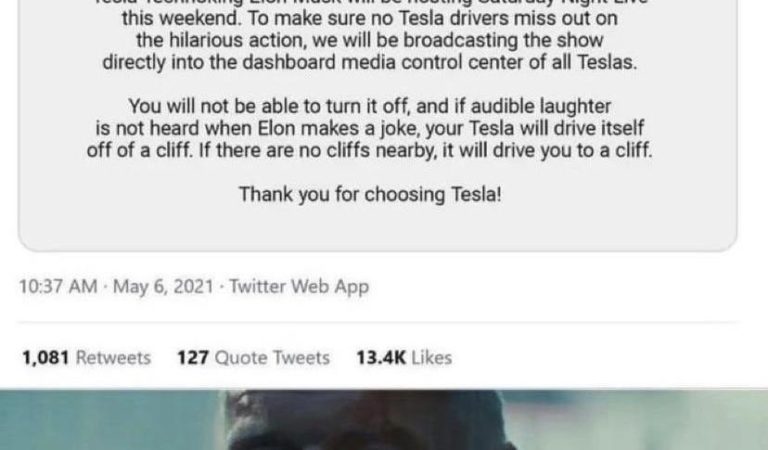This screenshot has height=450, width=768.
Task: Click the bold 127 quote count
Action: (193, 358)
